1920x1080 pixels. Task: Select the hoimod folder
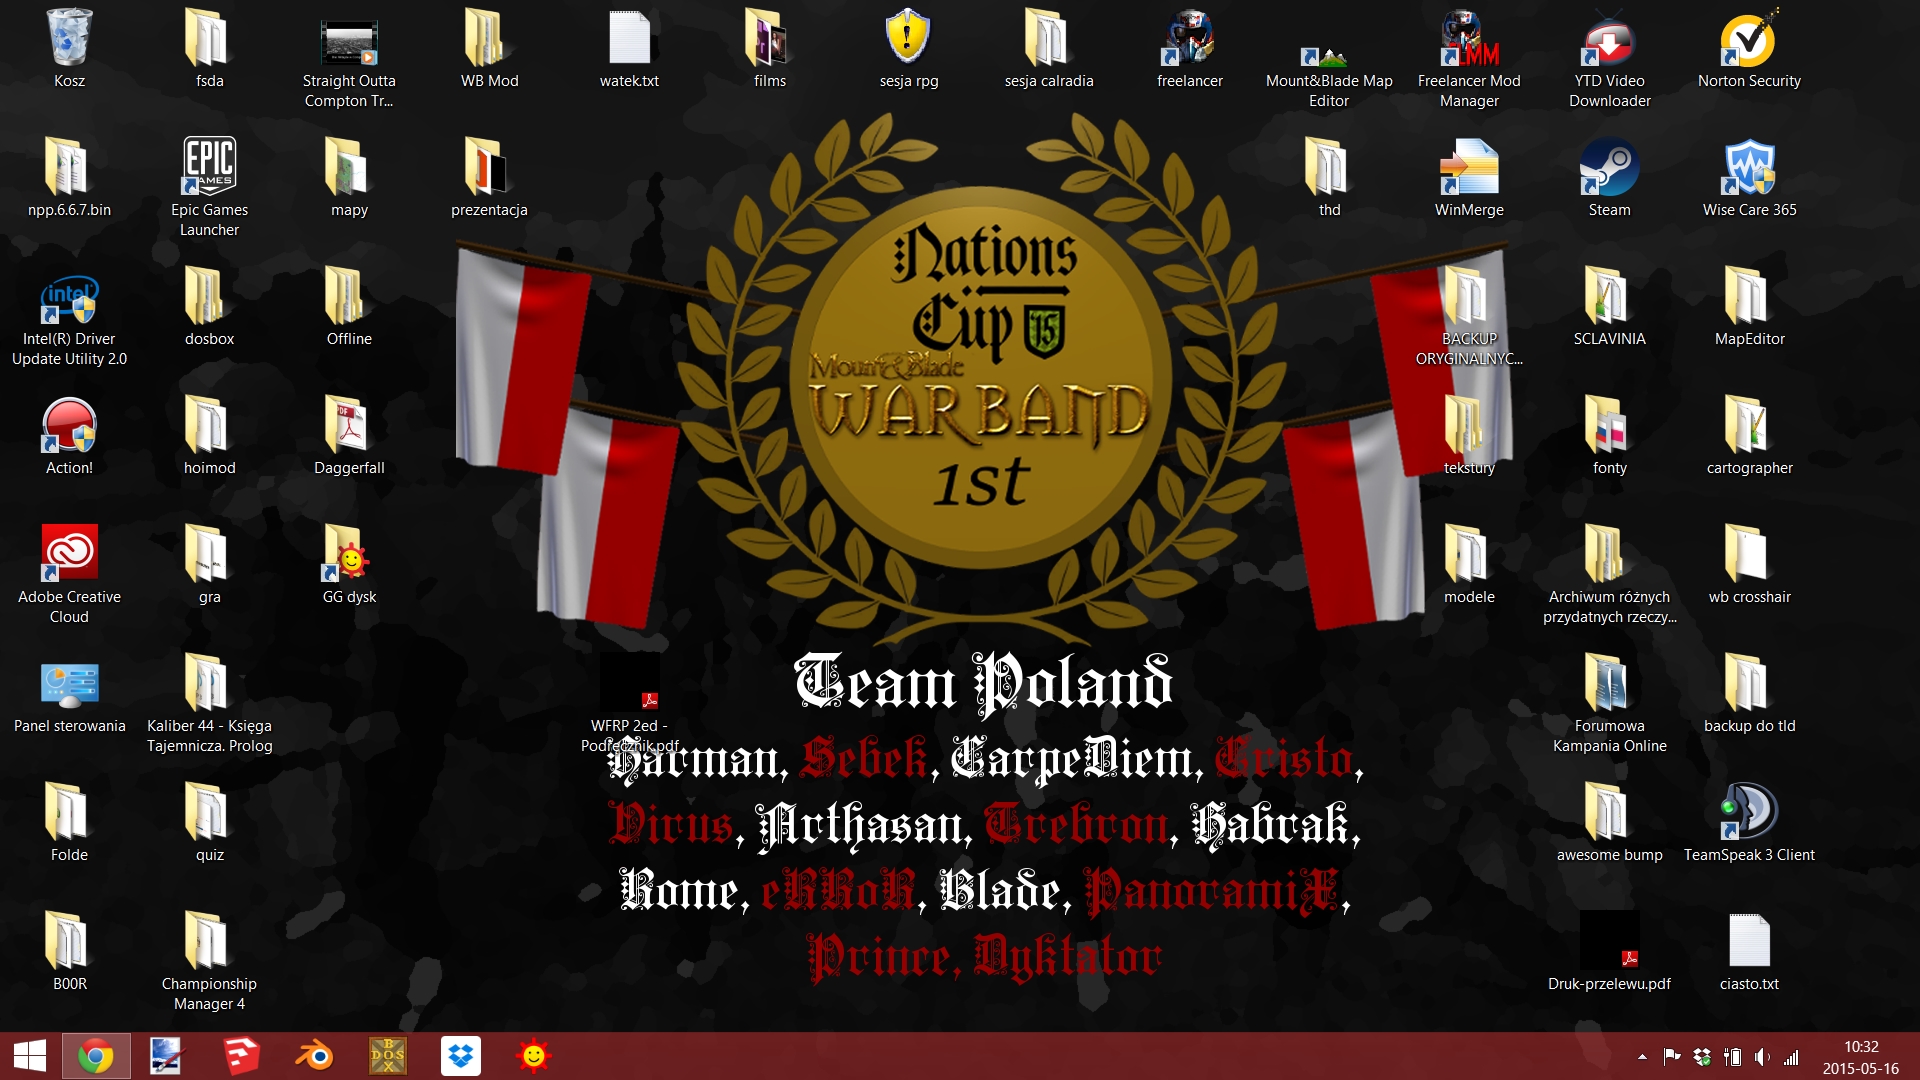[209, 436]
